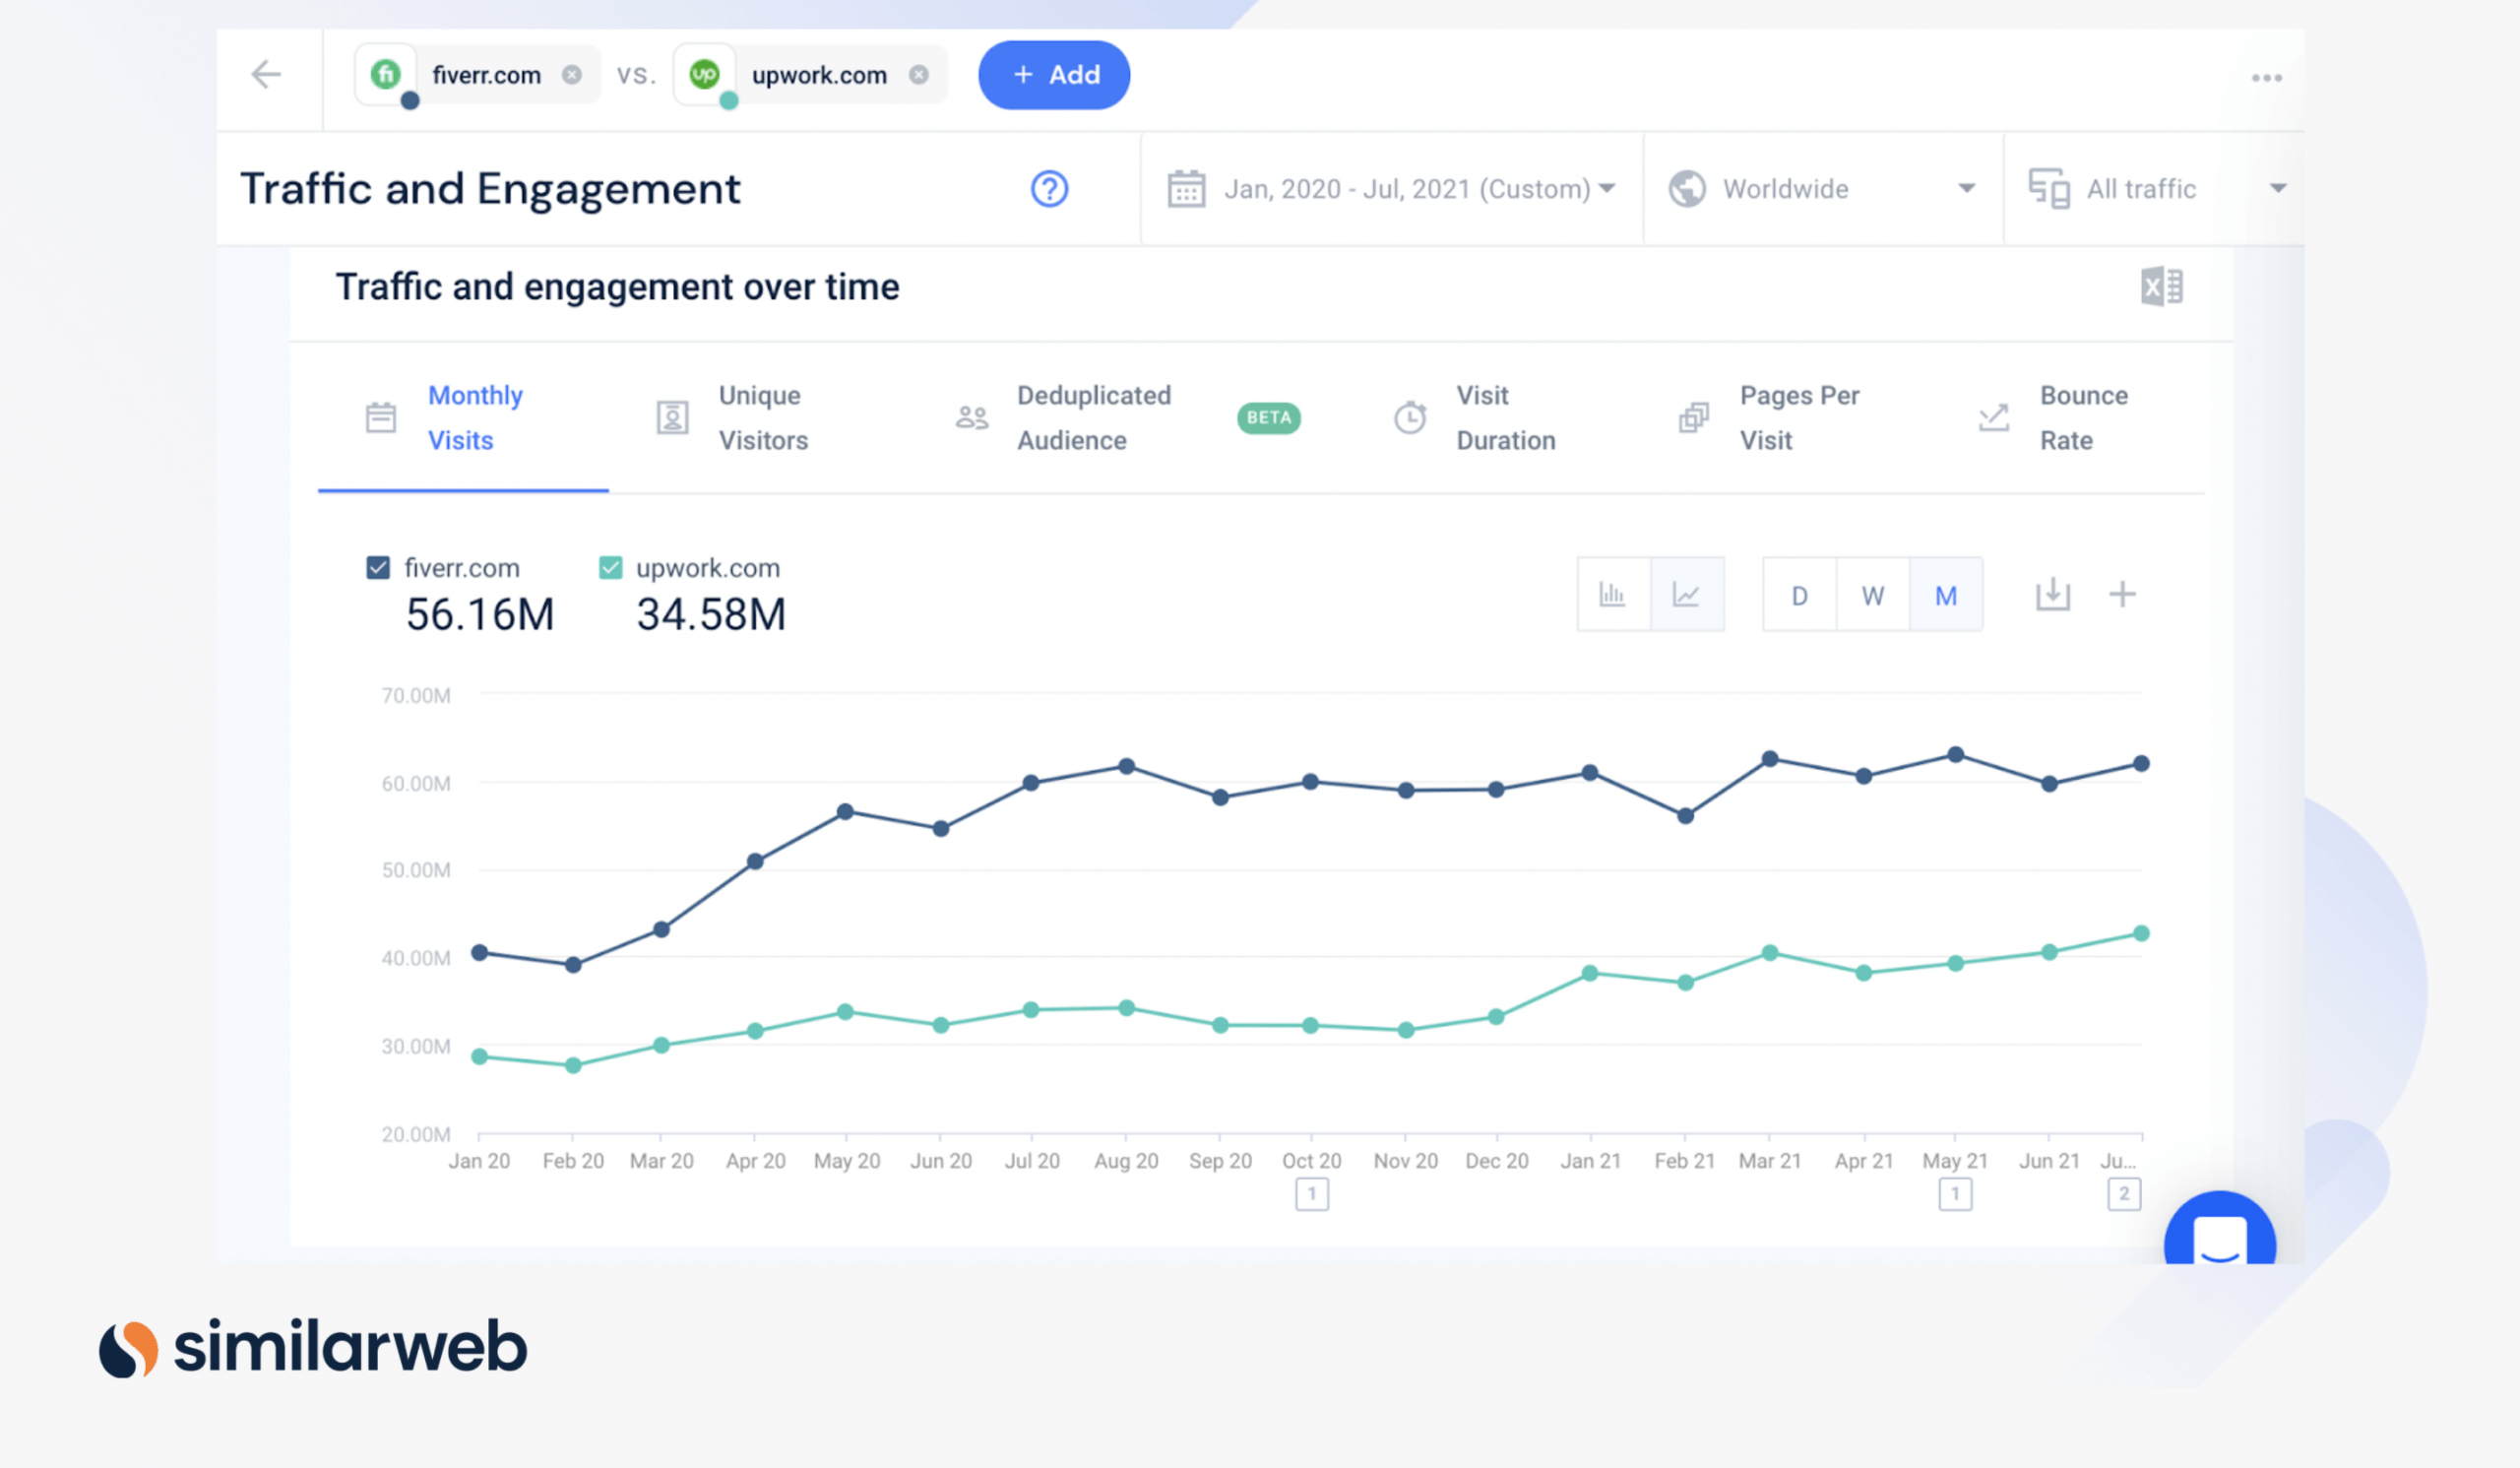Viewport: 2520px width, 1468px height.
Task: Open the May 21 annotation marker
Action: 1955,1194
